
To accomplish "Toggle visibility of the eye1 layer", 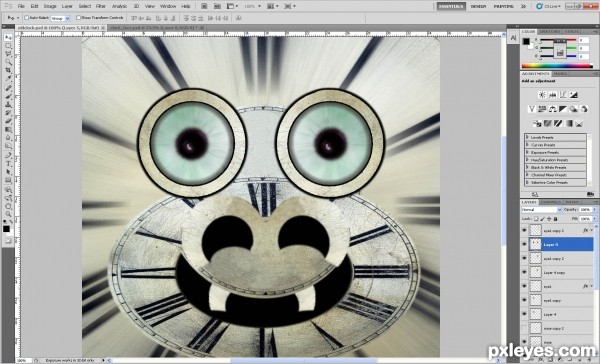I will 524,286.
